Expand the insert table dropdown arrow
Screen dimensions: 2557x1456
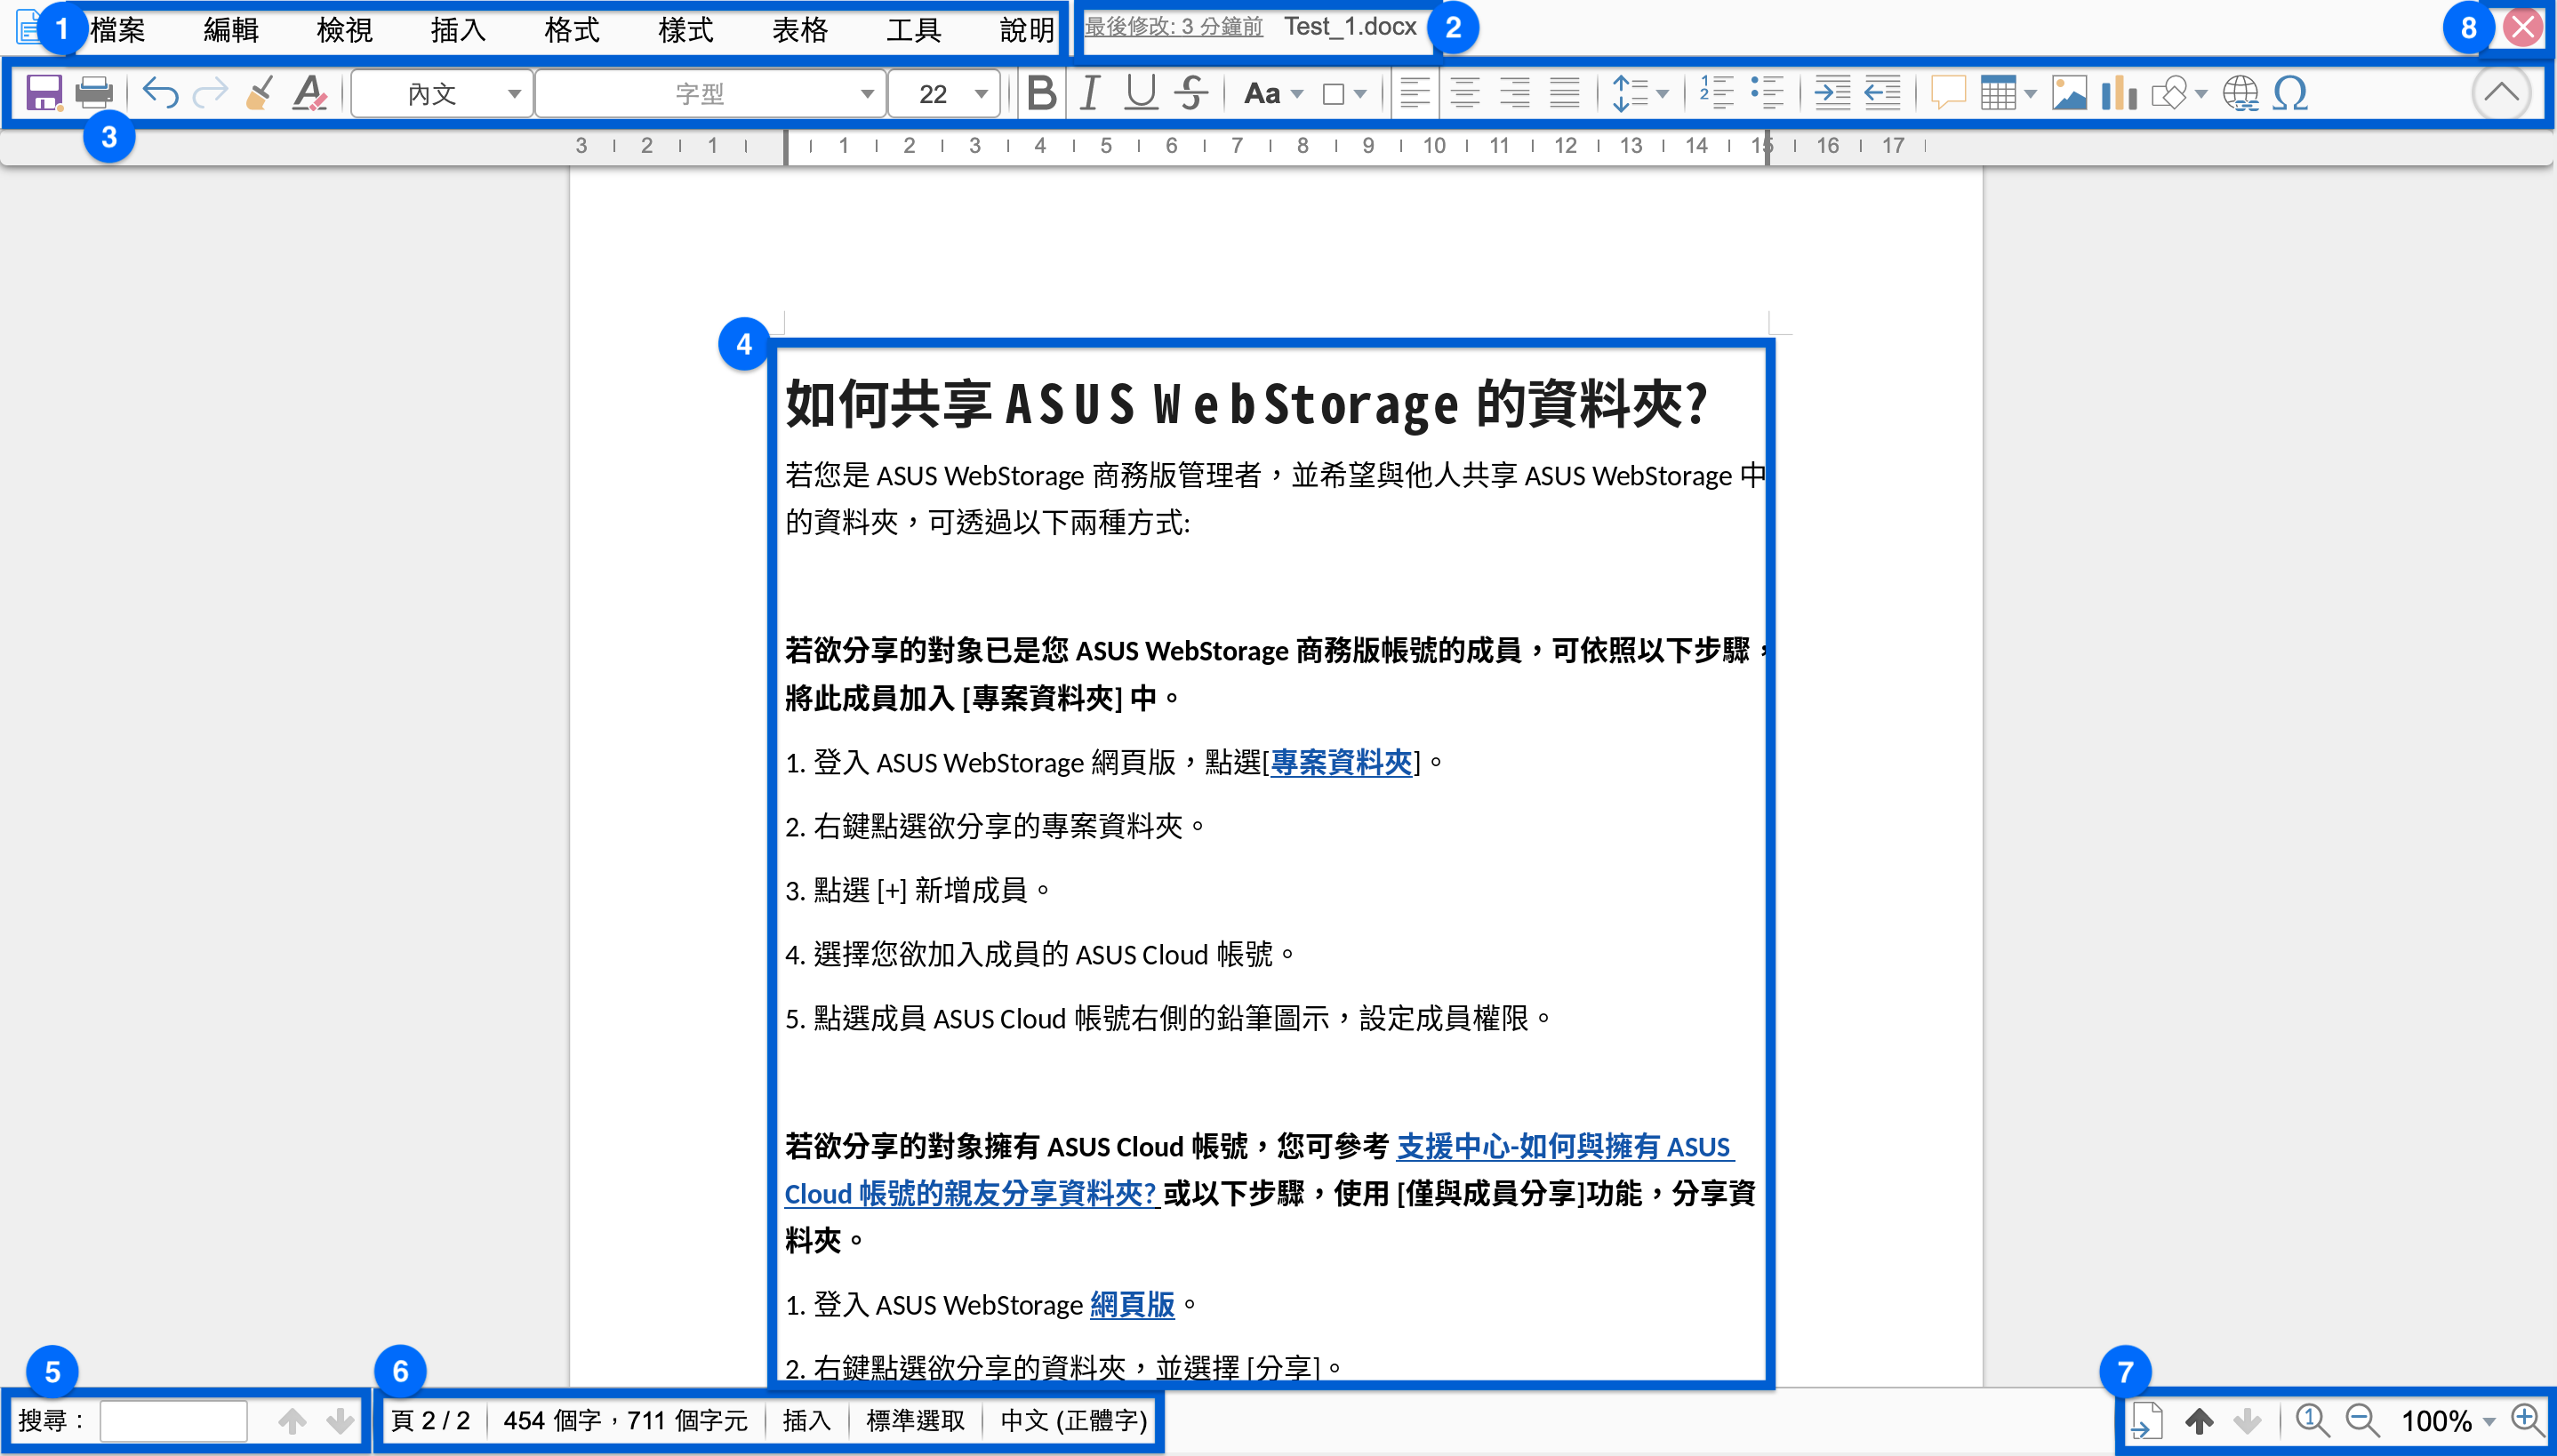2030,94
